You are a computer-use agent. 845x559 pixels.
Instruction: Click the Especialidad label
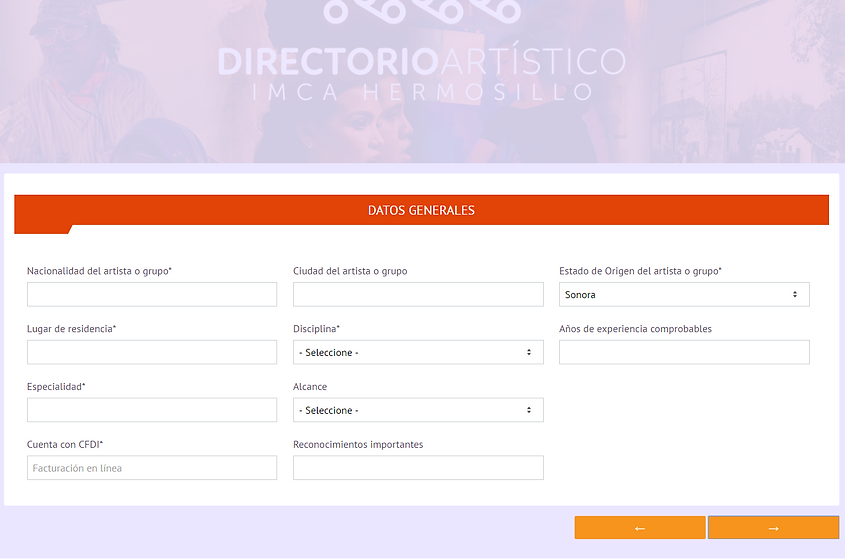point(56,387)
